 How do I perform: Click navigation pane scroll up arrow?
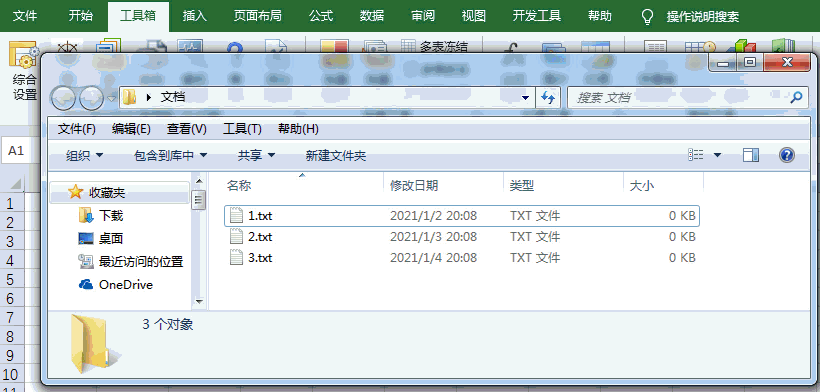(199, 181)
